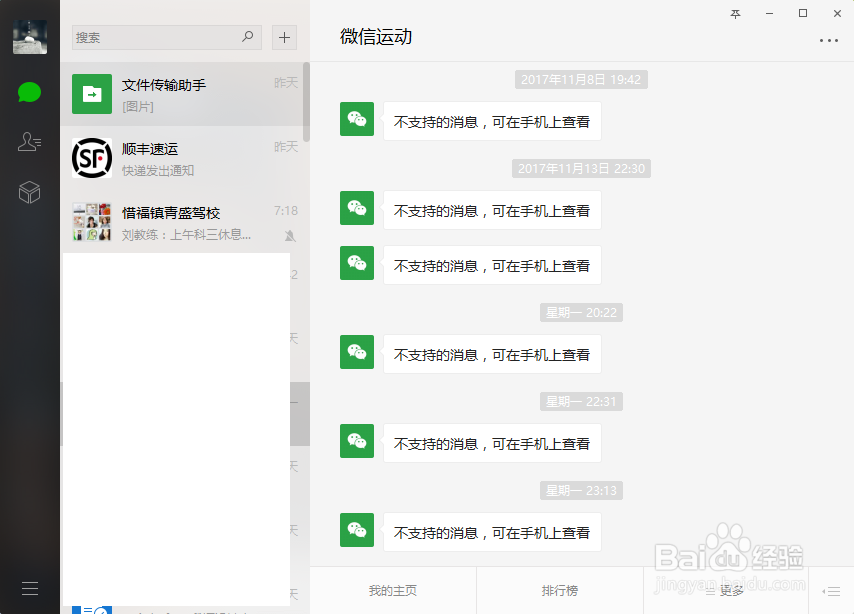Click the WeChat avatar beside the 22:31 message

357,441
